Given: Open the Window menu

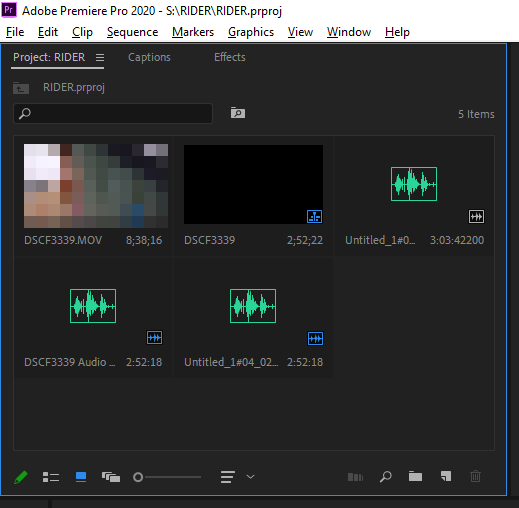Looking at the screenshot, I should (x=349, y=32).
